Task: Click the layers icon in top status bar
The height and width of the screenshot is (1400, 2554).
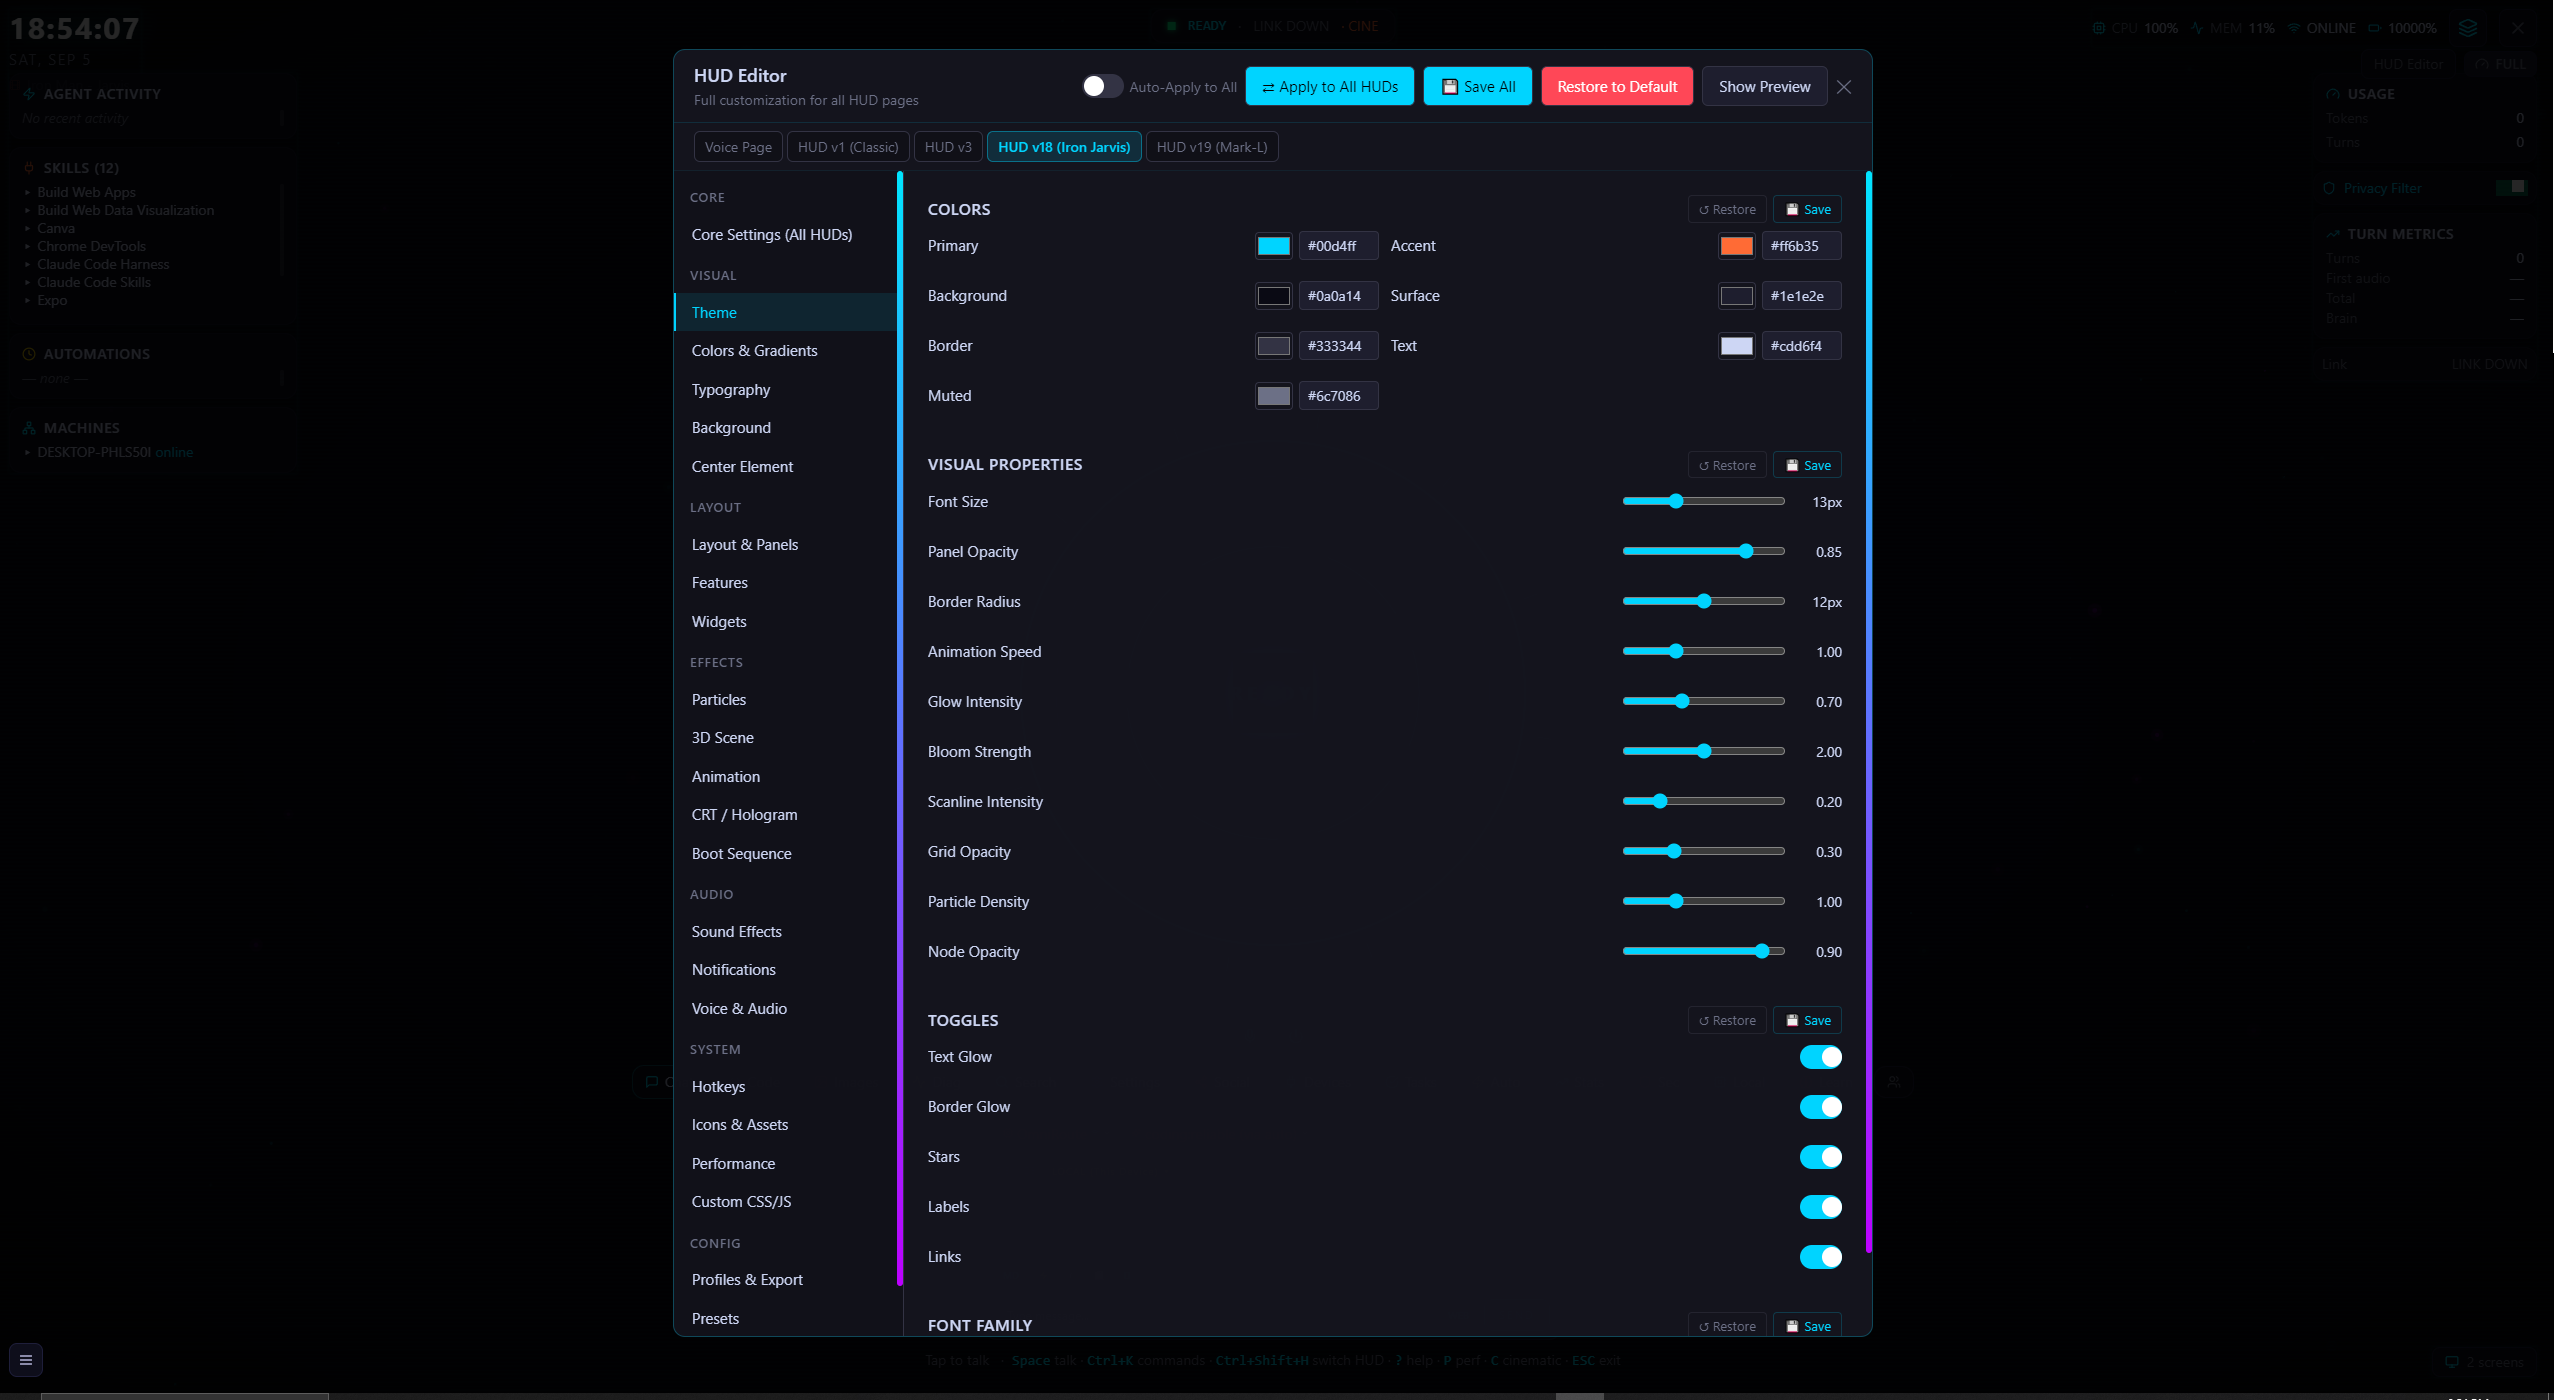Action: [x=2468, y=28]
